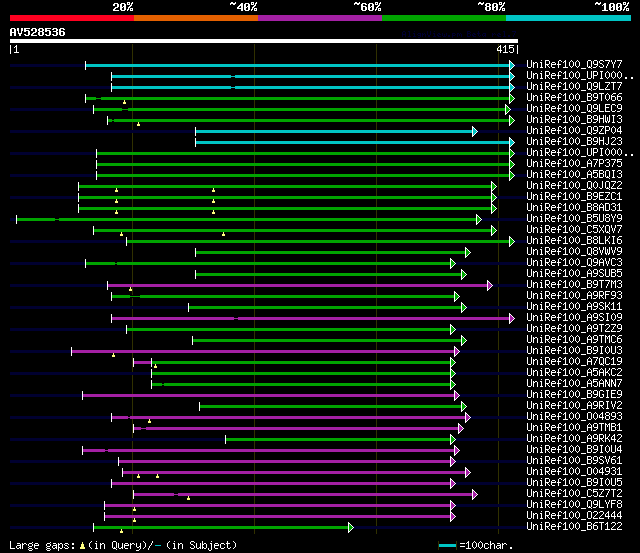Select the UniRef100_B9I0U4 label

(574, 450)
